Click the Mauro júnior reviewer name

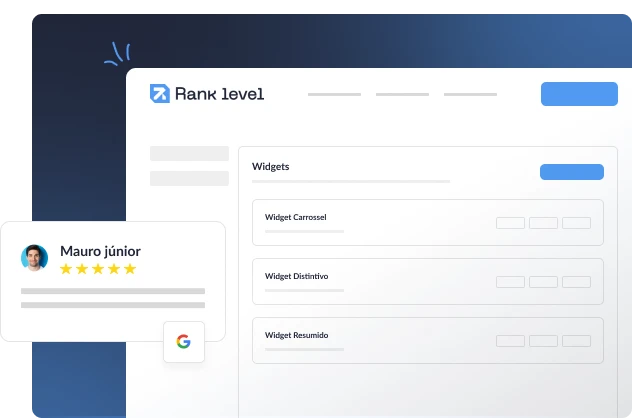click(100, 251)
